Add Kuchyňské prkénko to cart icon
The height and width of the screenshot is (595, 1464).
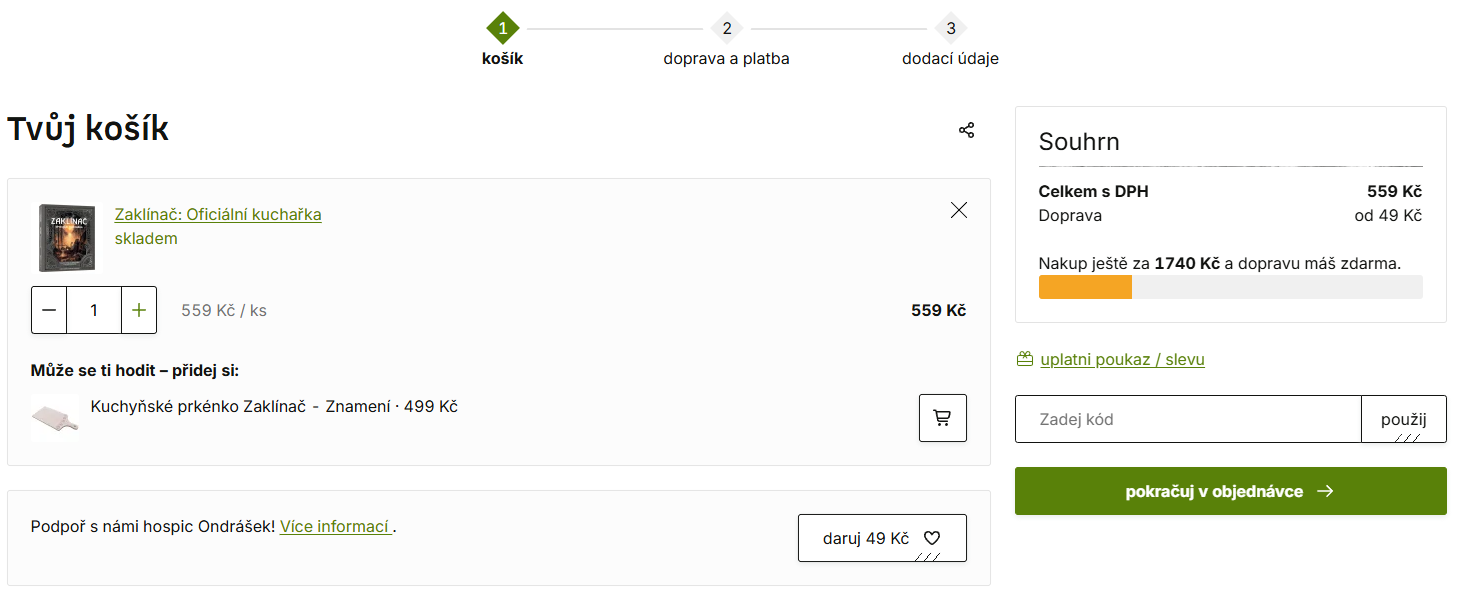click(x=942, y=418)
